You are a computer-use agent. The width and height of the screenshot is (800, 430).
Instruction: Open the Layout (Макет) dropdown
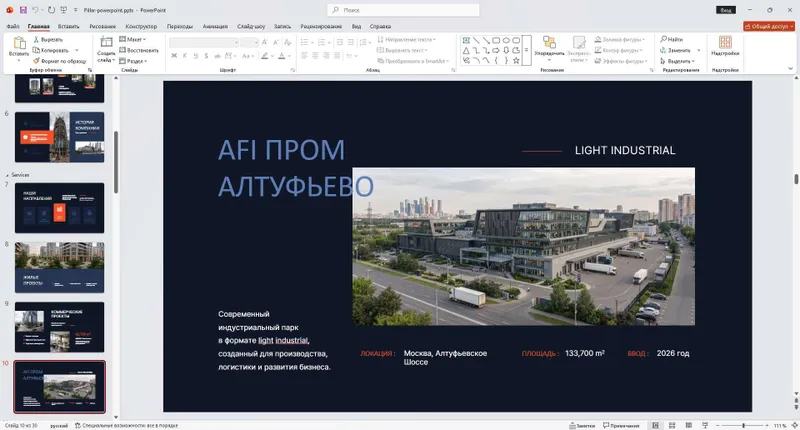pyautogui.click(x=133, y=39)
